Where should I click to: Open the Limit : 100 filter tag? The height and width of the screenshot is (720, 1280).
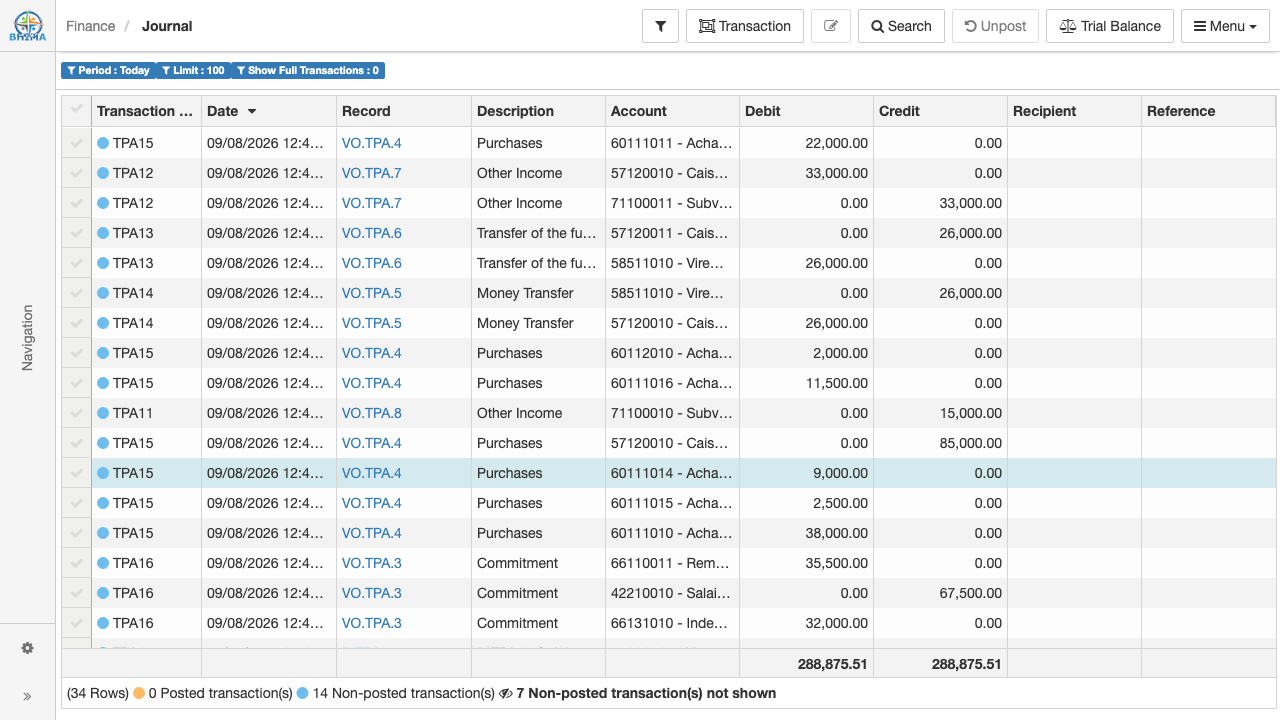click(193, 70)
